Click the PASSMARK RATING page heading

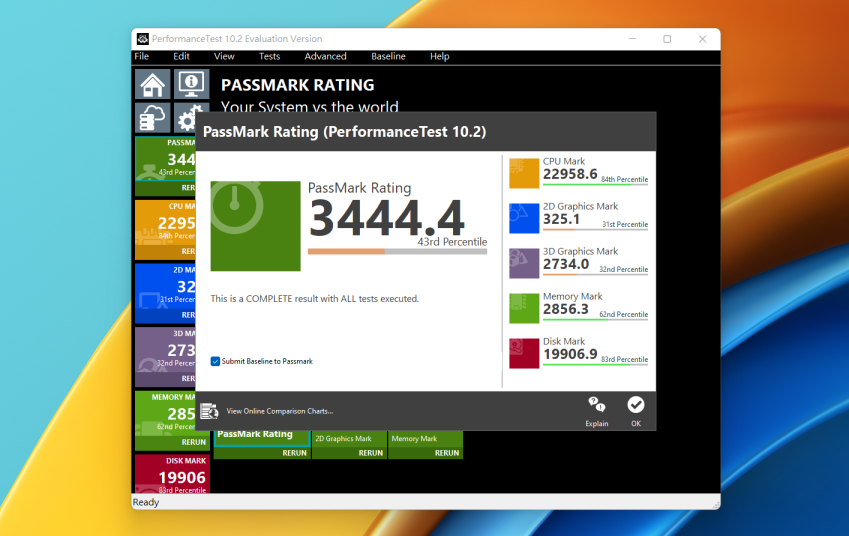point(297,85)
